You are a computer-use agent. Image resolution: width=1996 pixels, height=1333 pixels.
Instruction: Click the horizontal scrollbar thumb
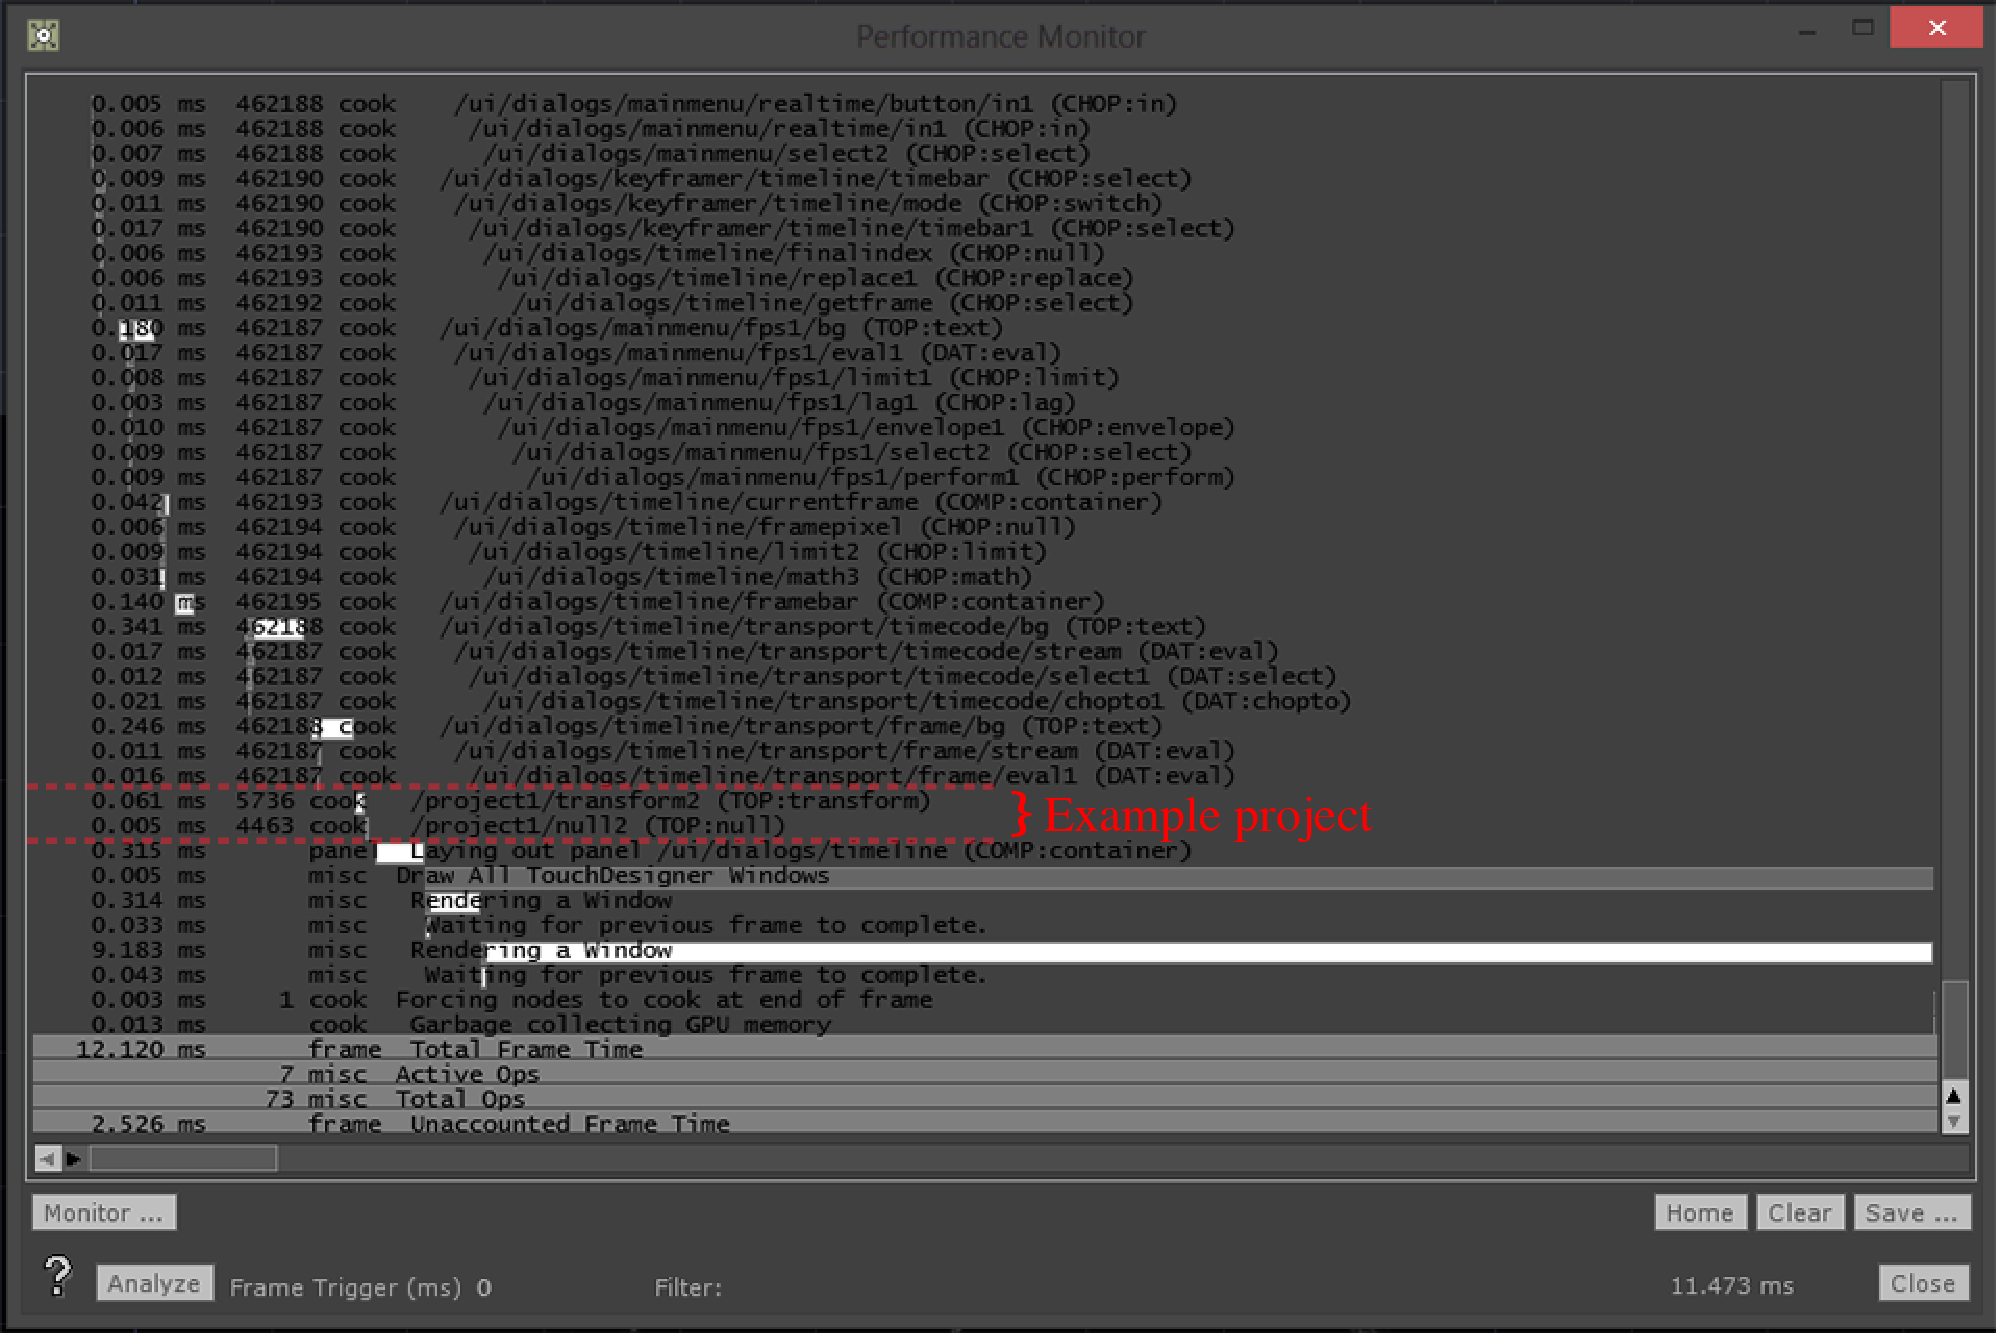click(183, 1159)
